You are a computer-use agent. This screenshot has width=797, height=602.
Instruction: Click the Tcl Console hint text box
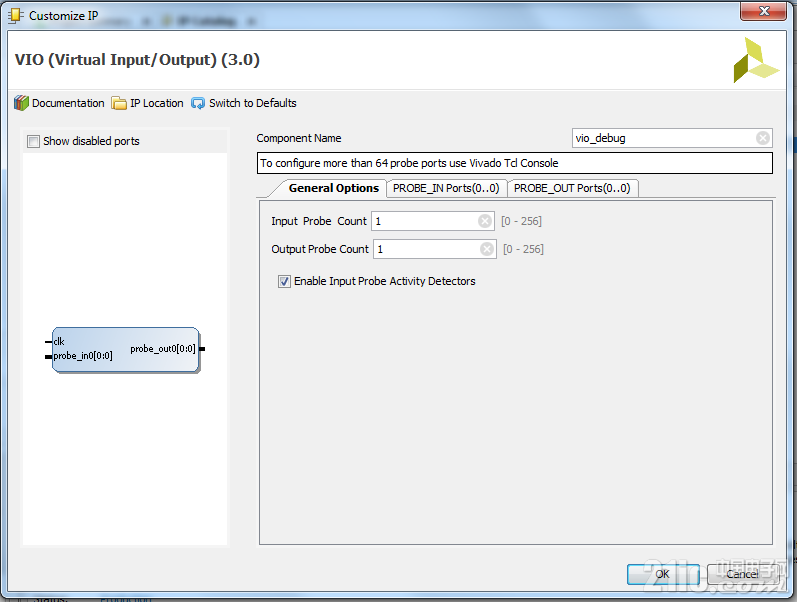(x=514, y=163)
